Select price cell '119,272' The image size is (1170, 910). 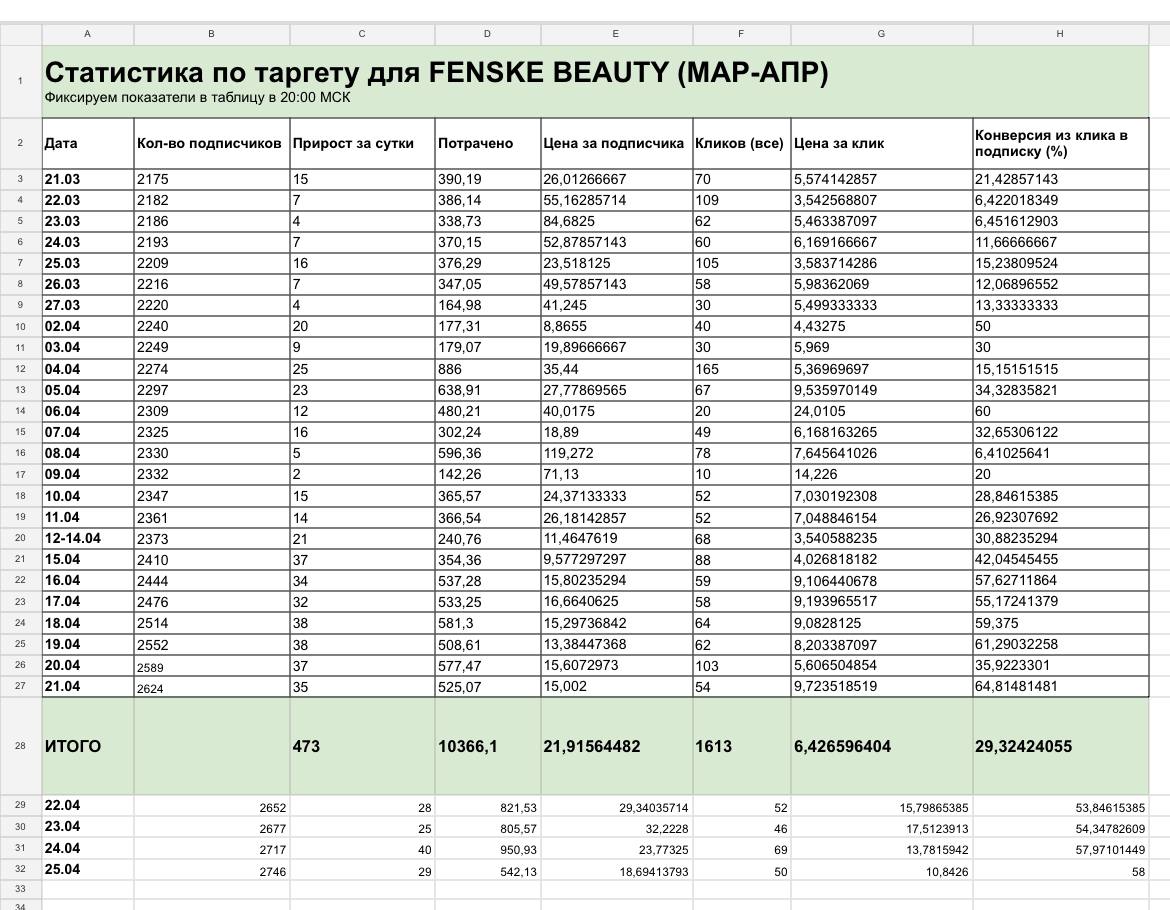[x=616, y=453]
